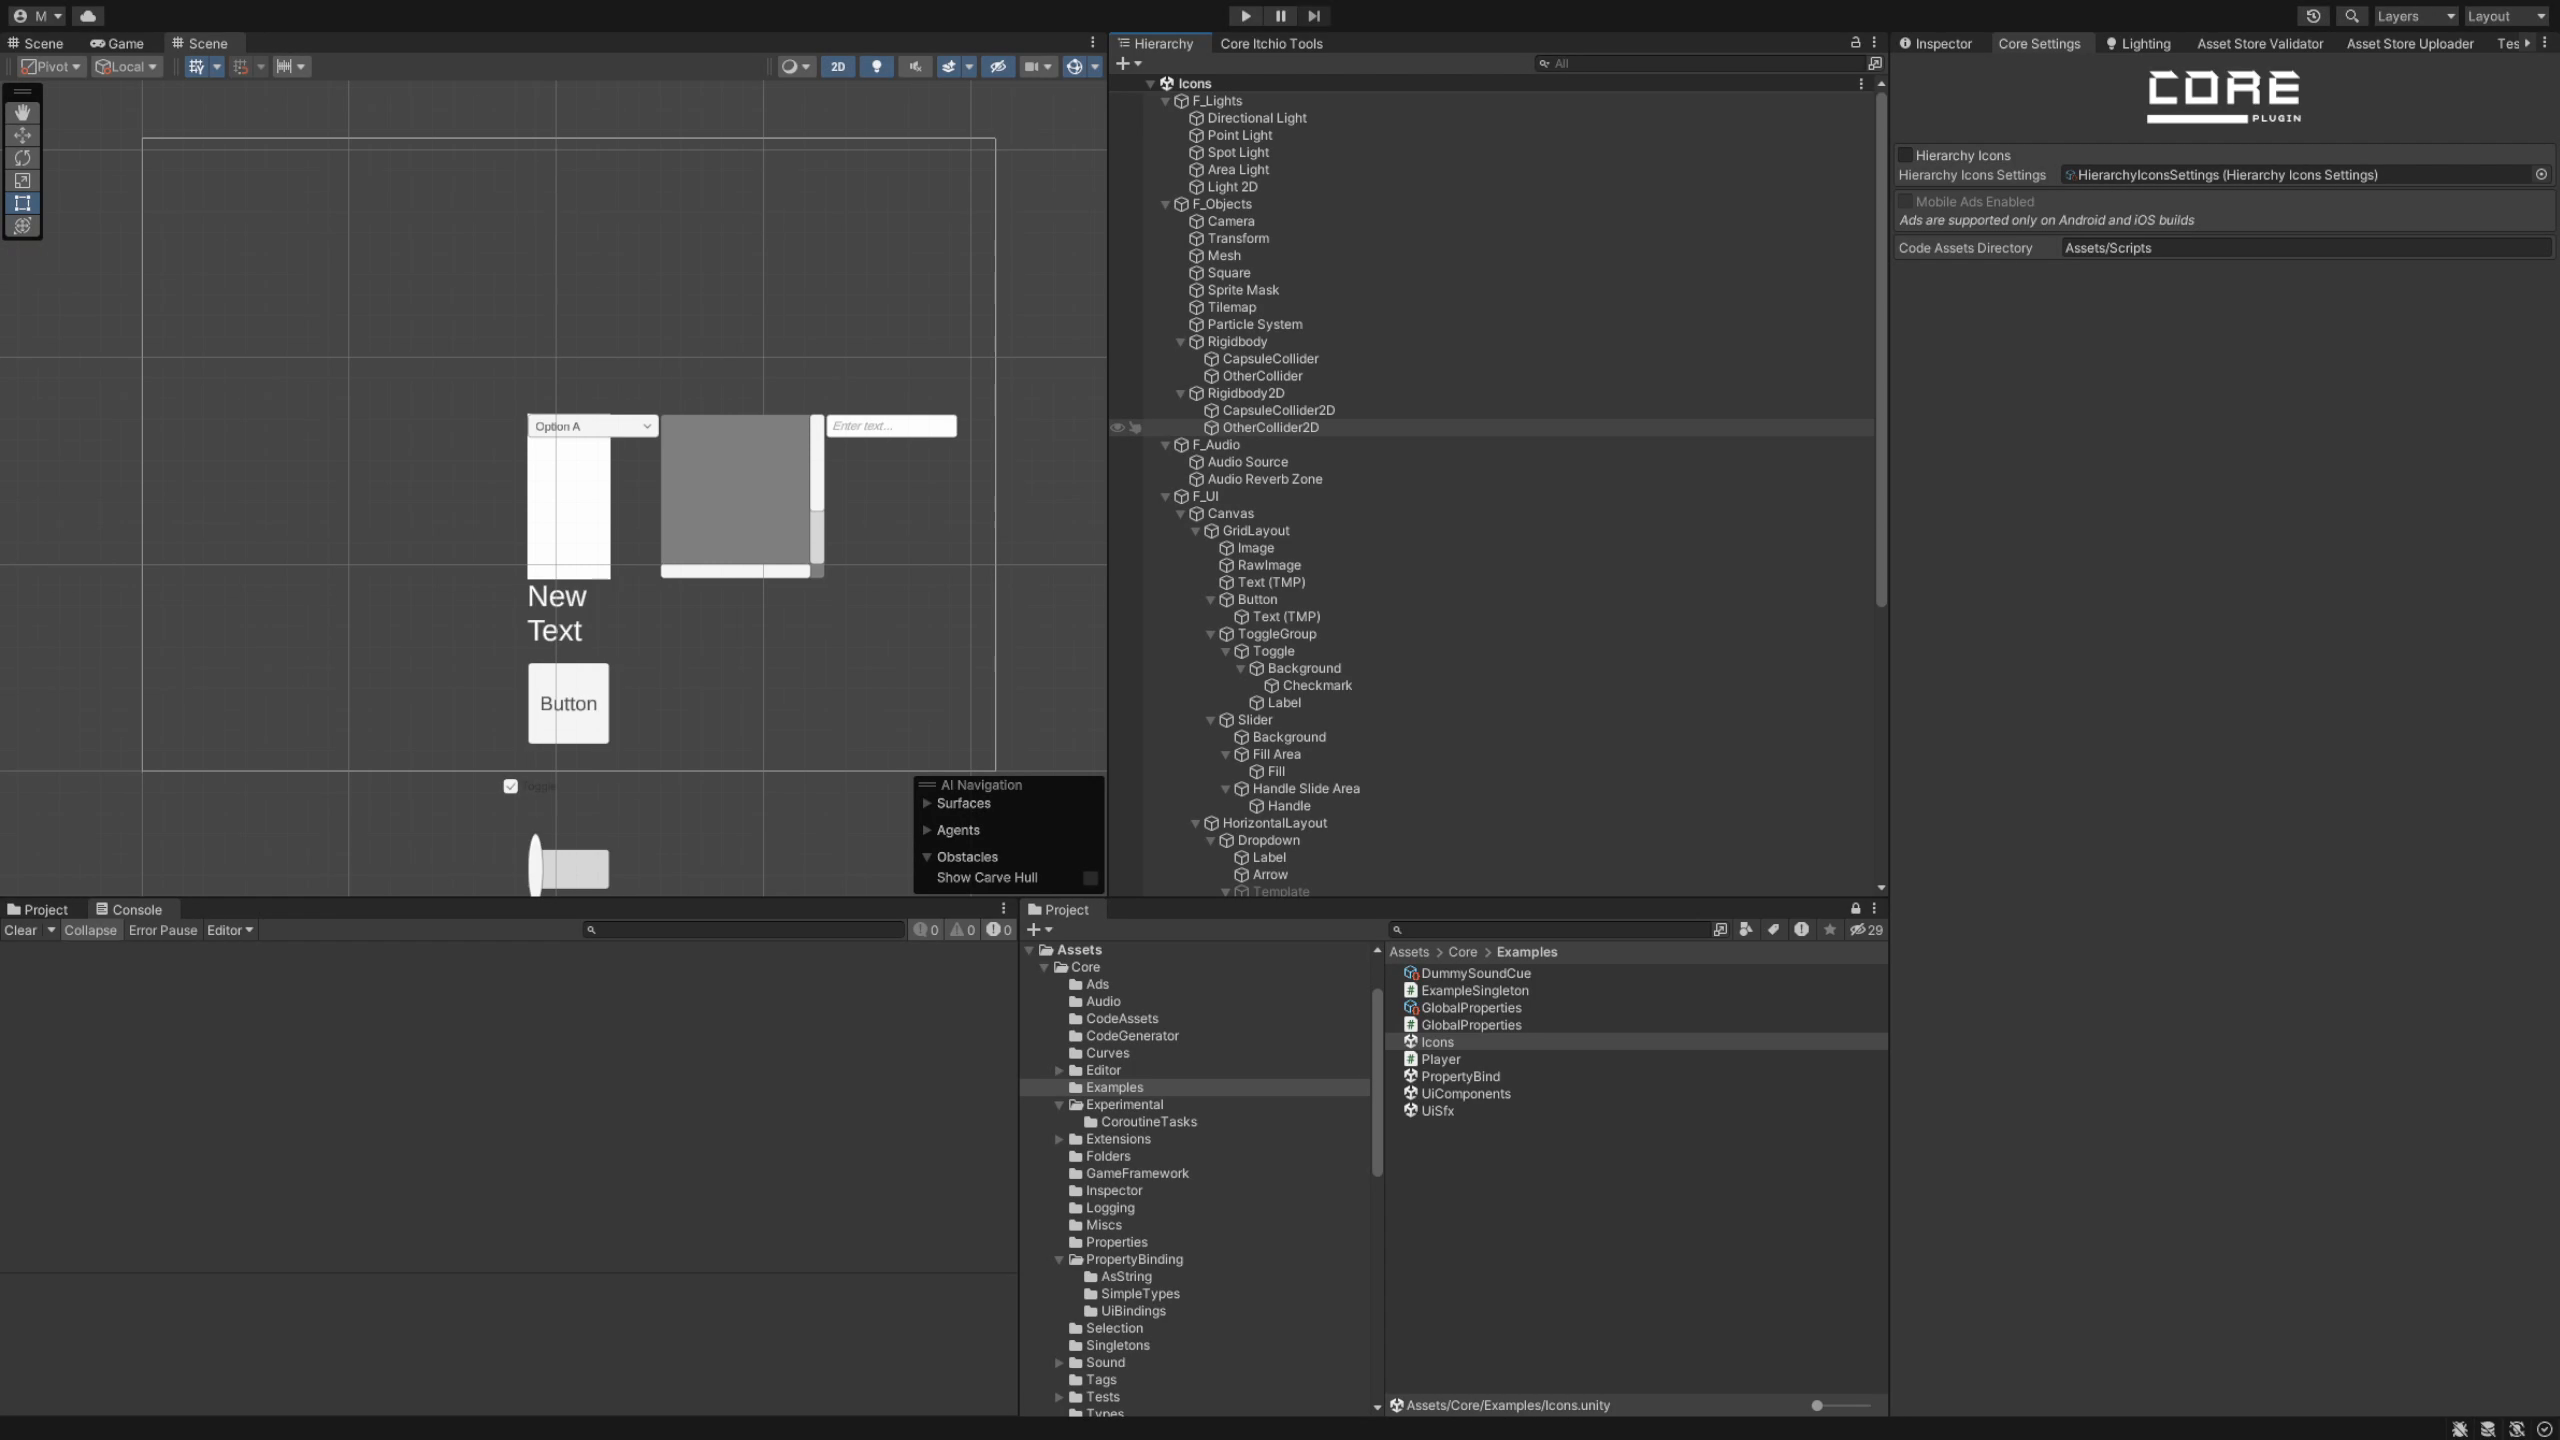Toggle hidden packages count 29 icon
Screen dimensions: 2560x1440
point(1866,930)
